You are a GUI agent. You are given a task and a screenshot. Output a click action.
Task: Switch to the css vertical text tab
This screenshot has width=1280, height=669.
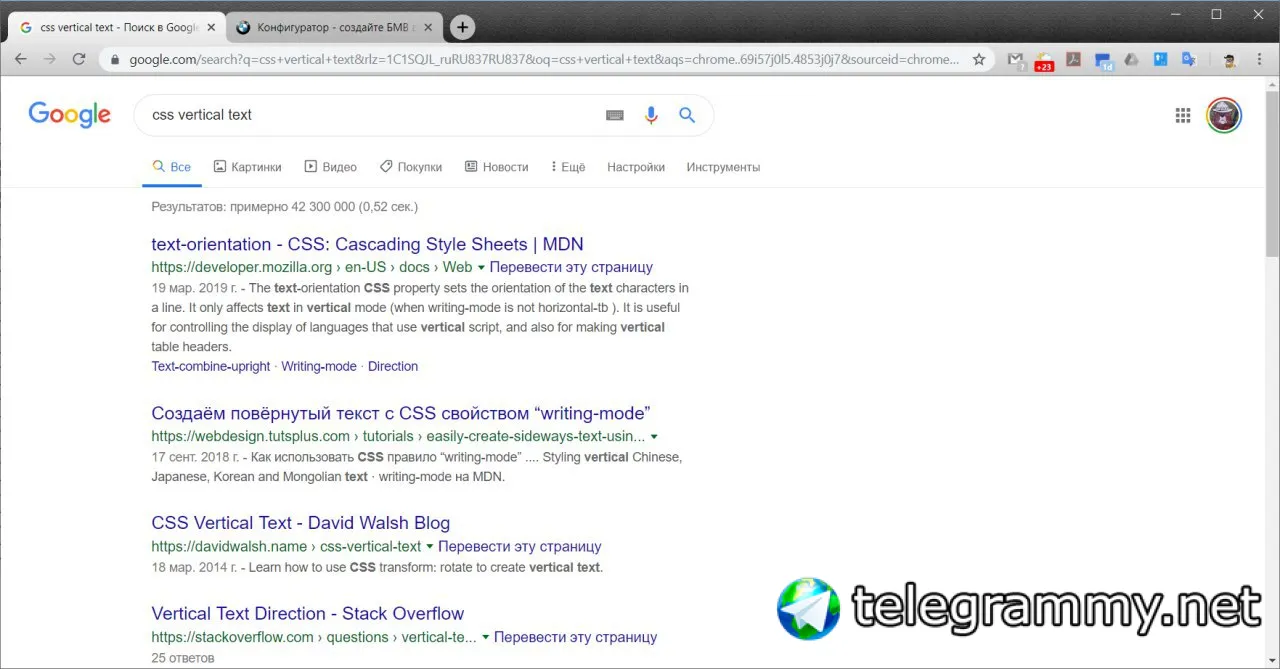[x=118, y=27]
